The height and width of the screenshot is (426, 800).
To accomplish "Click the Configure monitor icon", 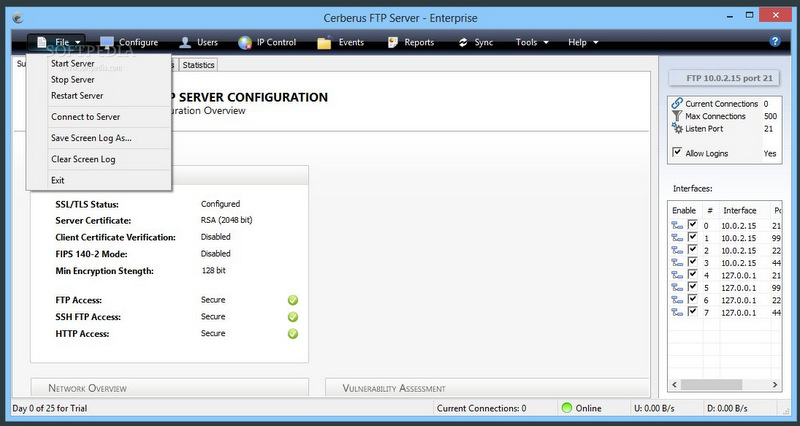I will (107, 42).
